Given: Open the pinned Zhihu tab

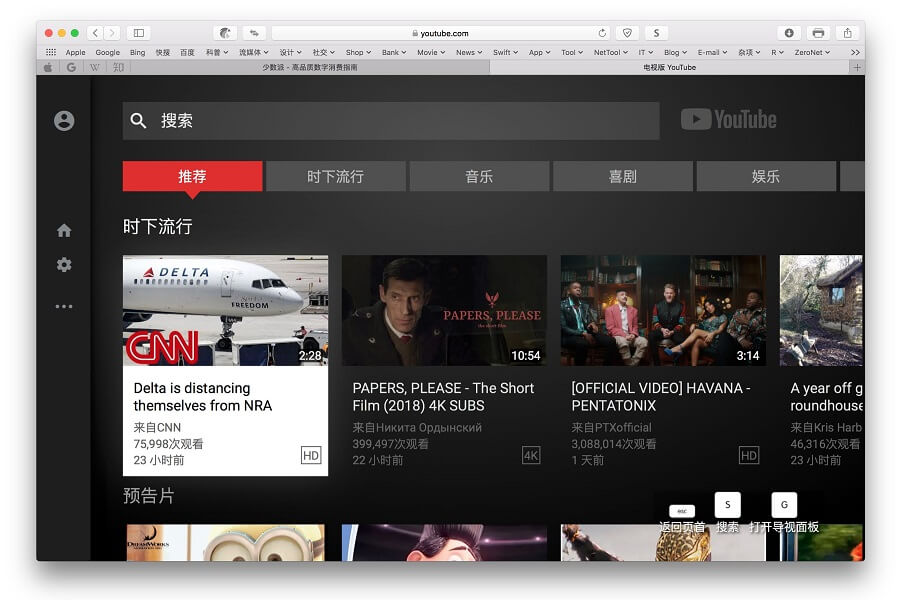Looking at the screenshot, I should tap(118, 67).
